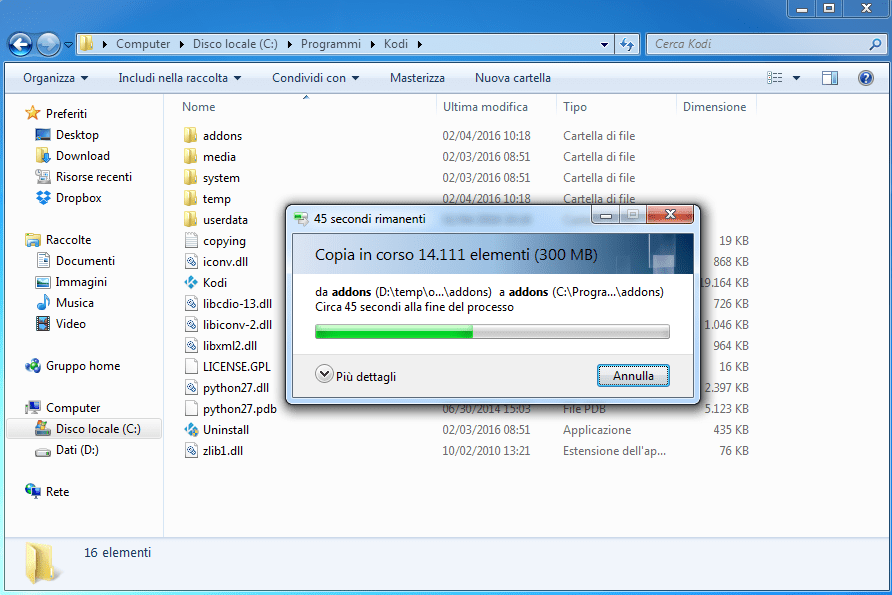Click the Cerca Kodi search field
892x595 pixels.
[759, 44]
